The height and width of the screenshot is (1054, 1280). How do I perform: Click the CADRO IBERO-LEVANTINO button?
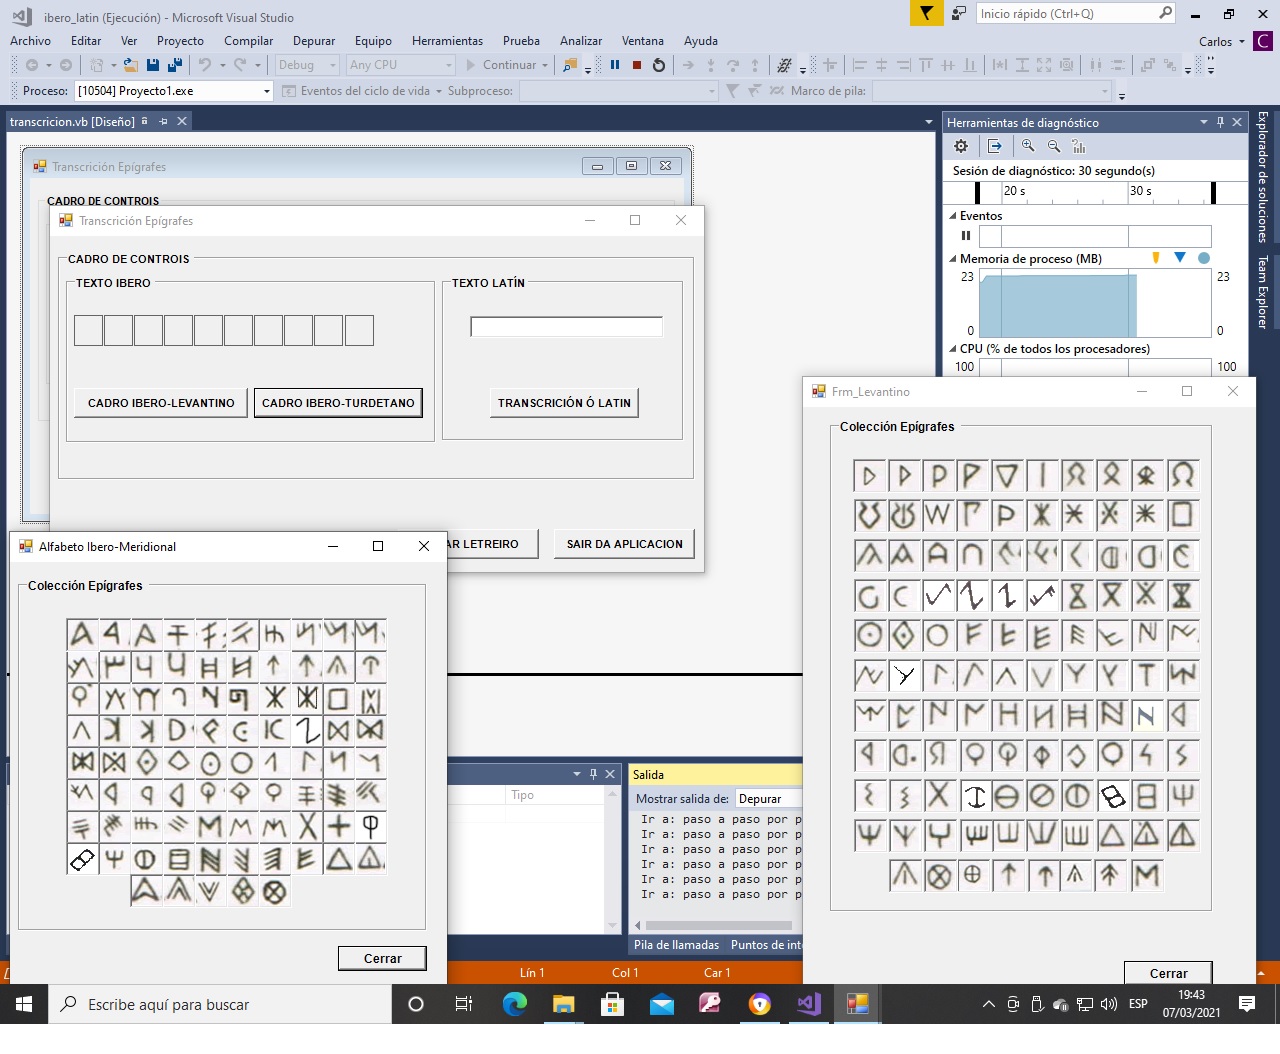tap(161, 403)
